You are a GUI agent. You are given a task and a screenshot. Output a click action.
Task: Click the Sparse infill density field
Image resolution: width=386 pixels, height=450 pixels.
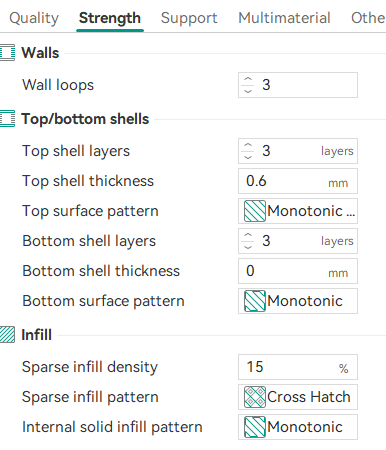[x=298, y=367]
